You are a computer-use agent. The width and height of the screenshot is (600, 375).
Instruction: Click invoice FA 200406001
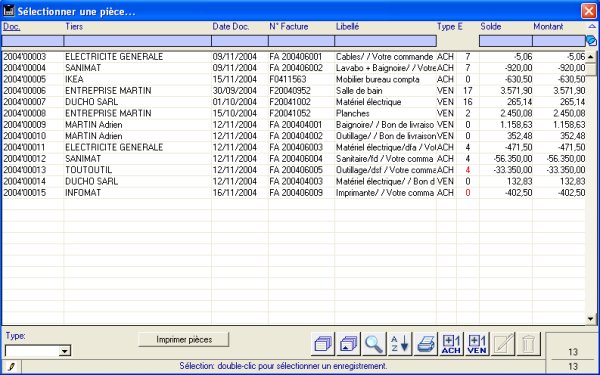point(296,57)
